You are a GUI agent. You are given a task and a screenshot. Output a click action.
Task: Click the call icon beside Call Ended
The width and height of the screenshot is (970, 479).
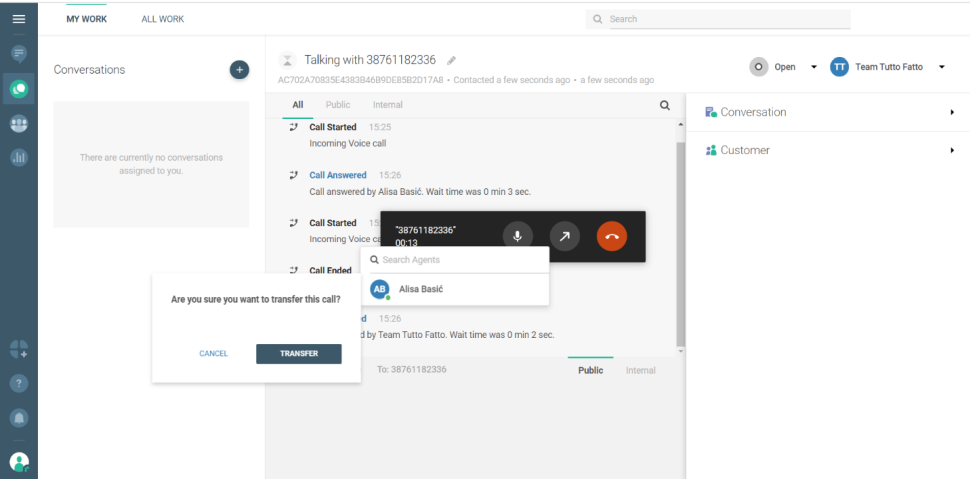point(294,270)
